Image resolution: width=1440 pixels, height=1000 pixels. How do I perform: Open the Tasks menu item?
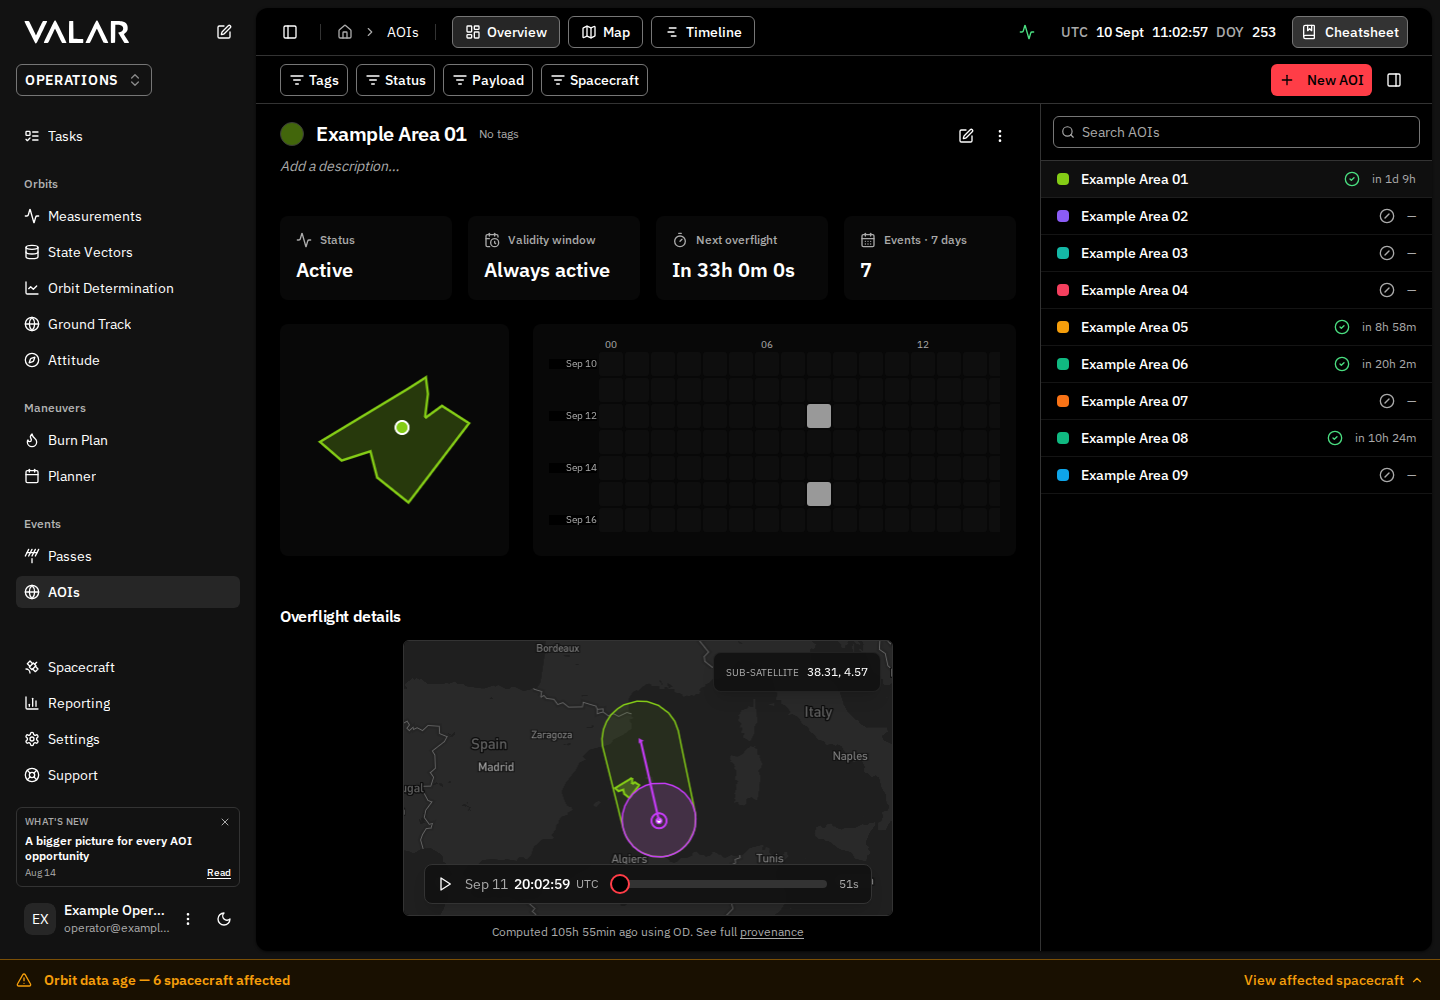[128, 136]
